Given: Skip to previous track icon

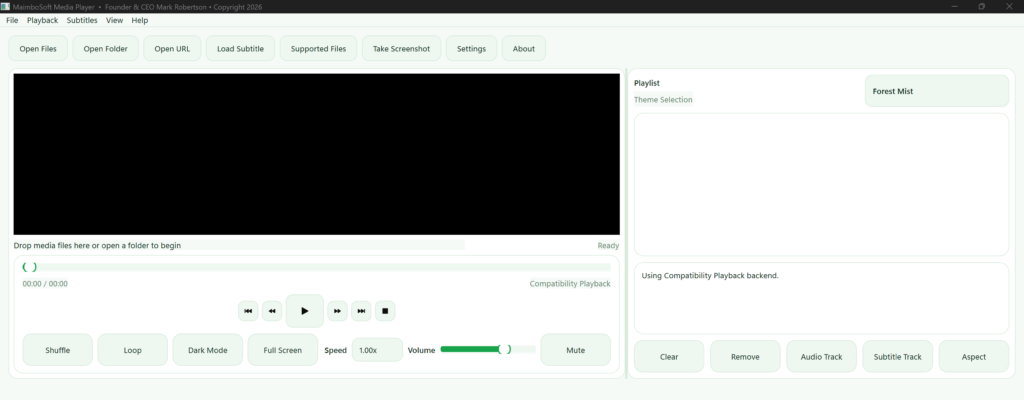Looking at the screenshot, I should tap(248, 311).
